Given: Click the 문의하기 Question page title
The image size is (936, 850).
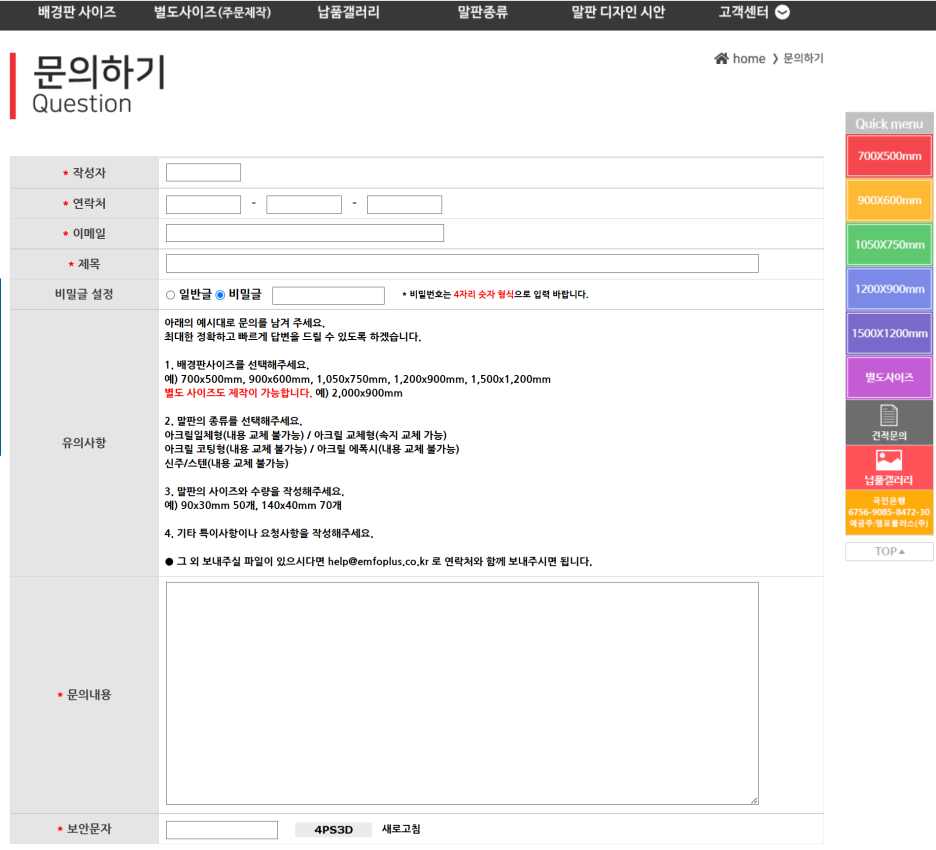Looking at the screenshot, I should pyautogui.click(x=98, y=85).
